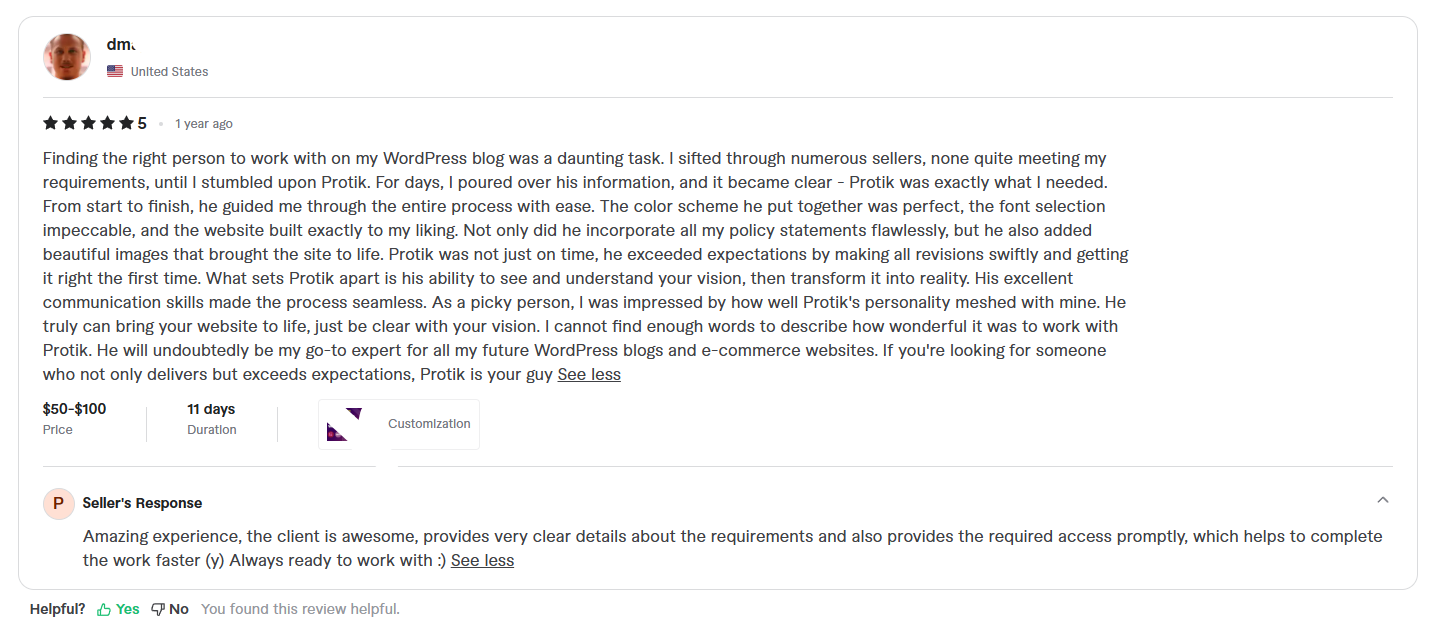Screen dimensions: 1436x626
Task: Open the purple gig thumbnail image
Action: (x=344, y=424)
